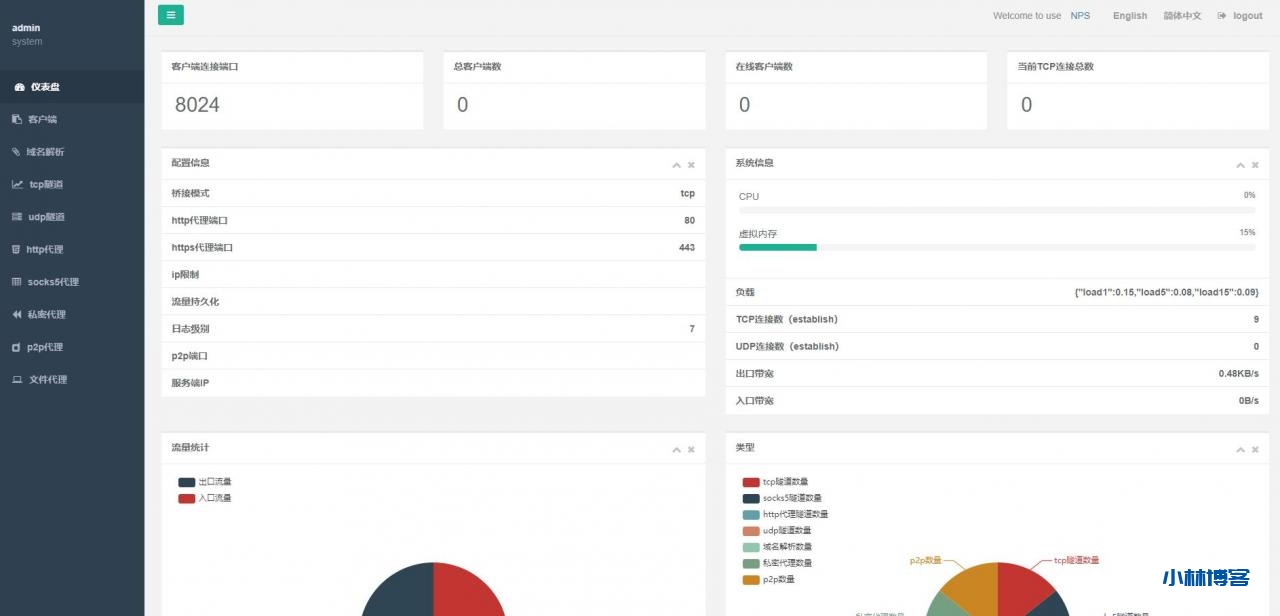The width and height of the screenshot is (1280, 616).
Task: Click the logout button
Action: pos(1240,16)
